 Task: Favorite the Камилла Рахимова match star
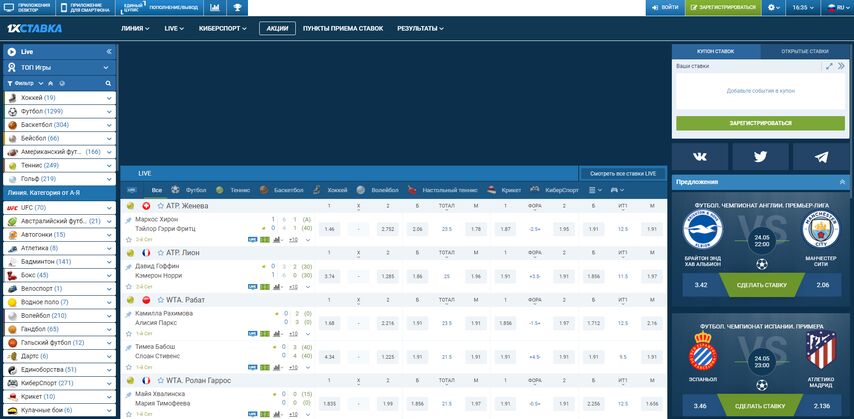129,333
